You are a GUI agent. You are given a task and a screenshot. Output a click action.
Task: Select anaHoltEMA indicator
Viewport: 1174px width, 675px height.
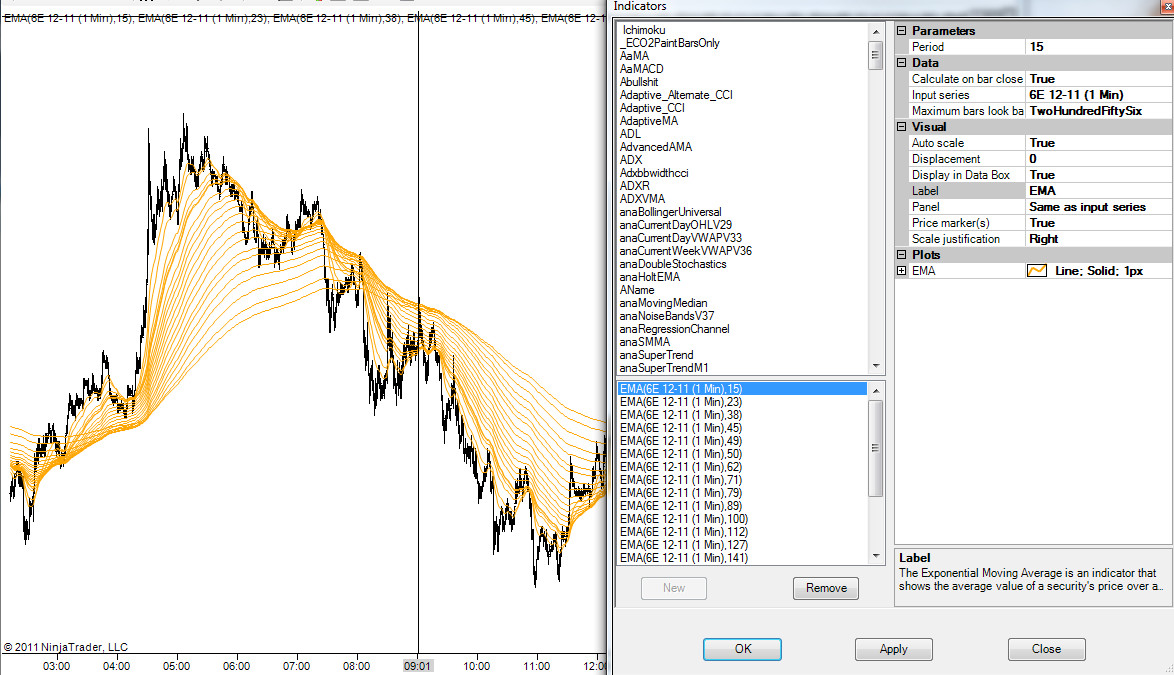(x=650, y=277)
